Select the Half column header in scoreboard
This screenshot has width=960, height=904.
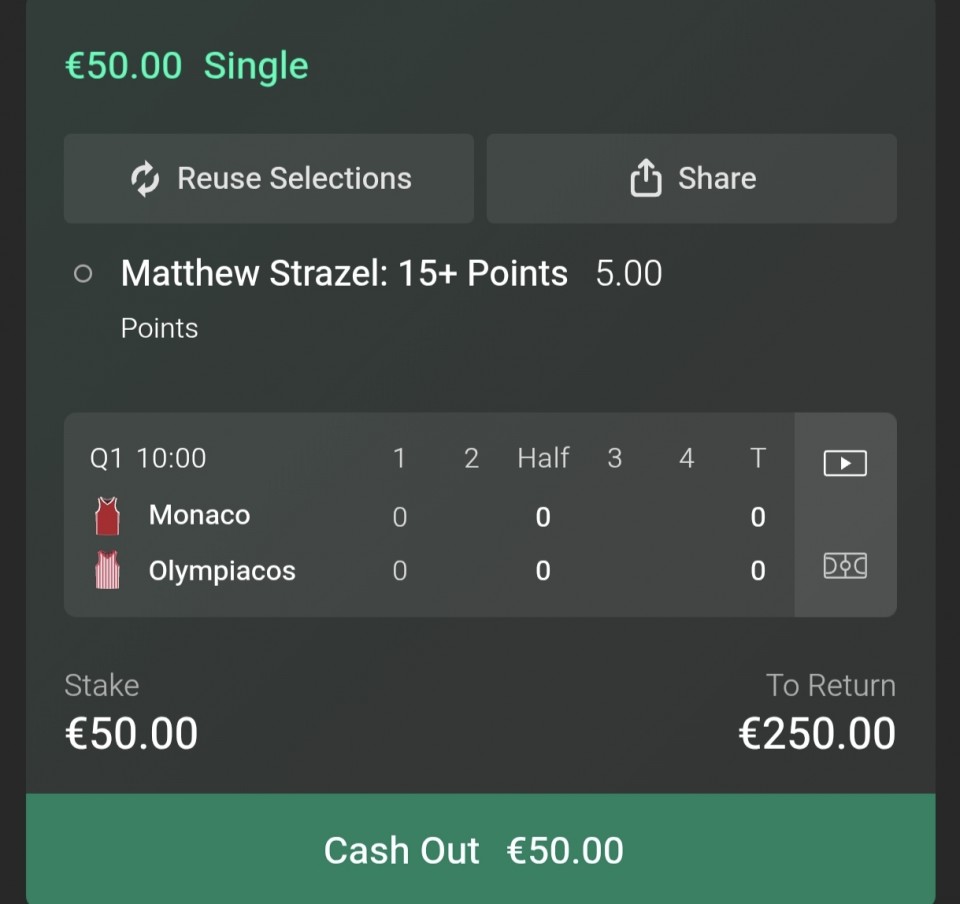pos(543,458)
